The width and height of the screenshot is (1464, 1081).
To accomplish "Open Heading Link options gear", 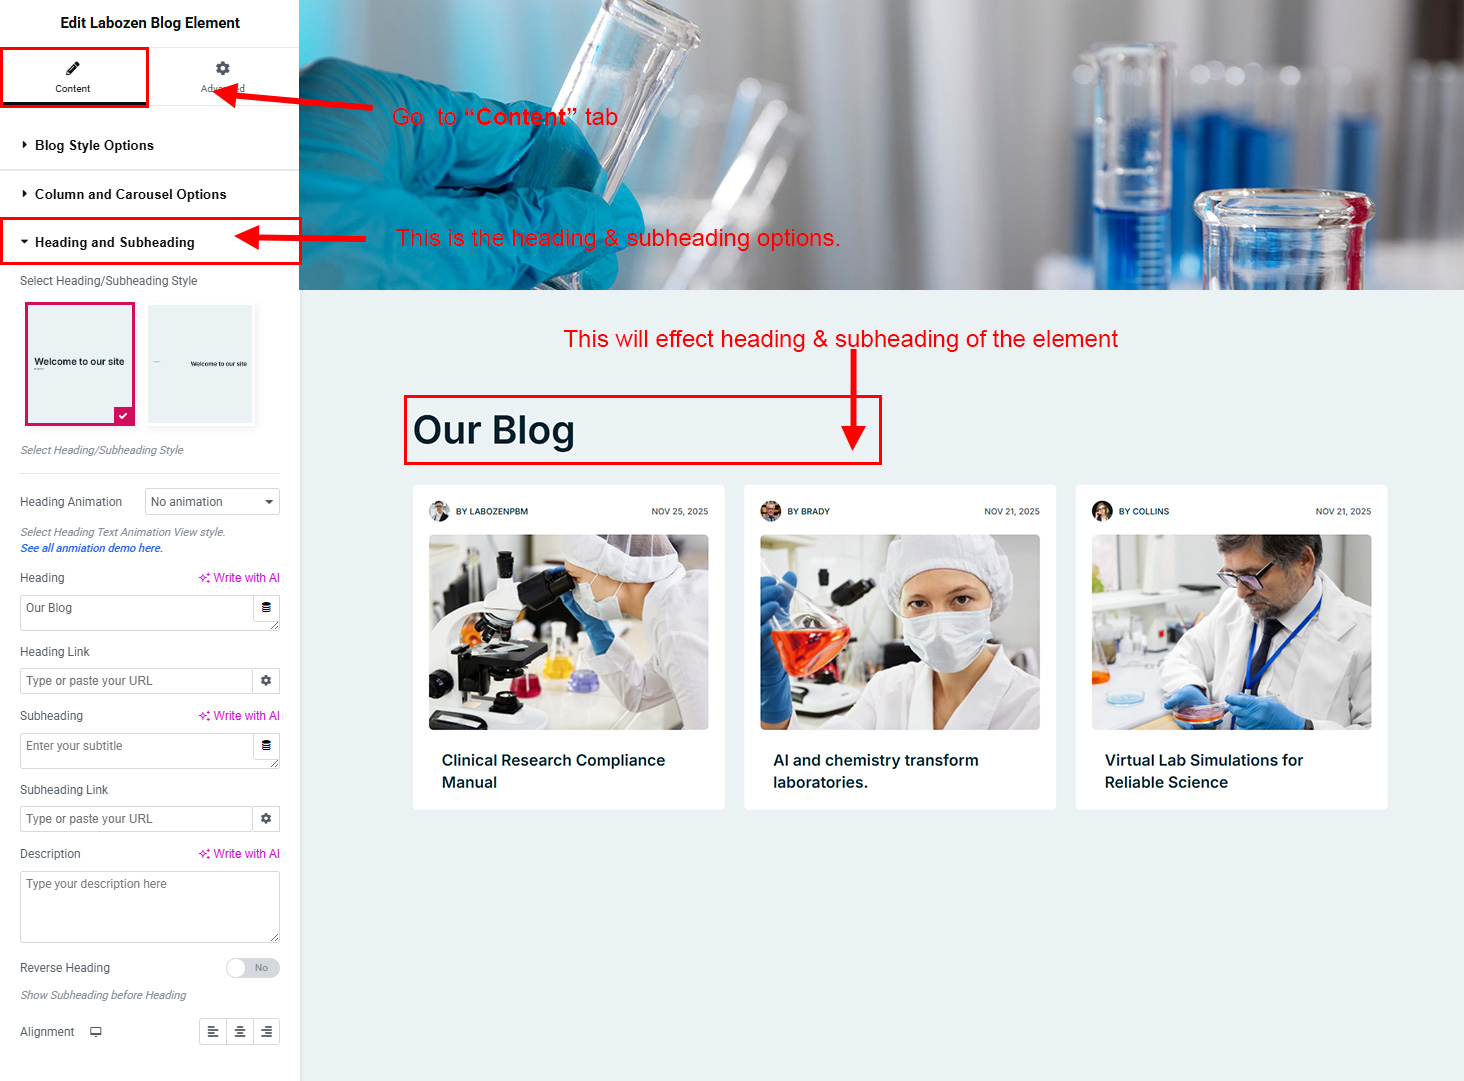I will [x=266, y=681].
